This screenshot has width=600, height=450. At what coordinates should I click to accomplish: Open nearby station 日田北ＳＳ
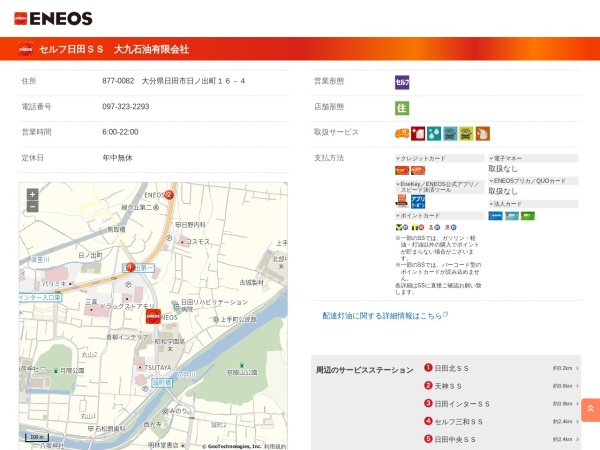click(x=452, y=368)
